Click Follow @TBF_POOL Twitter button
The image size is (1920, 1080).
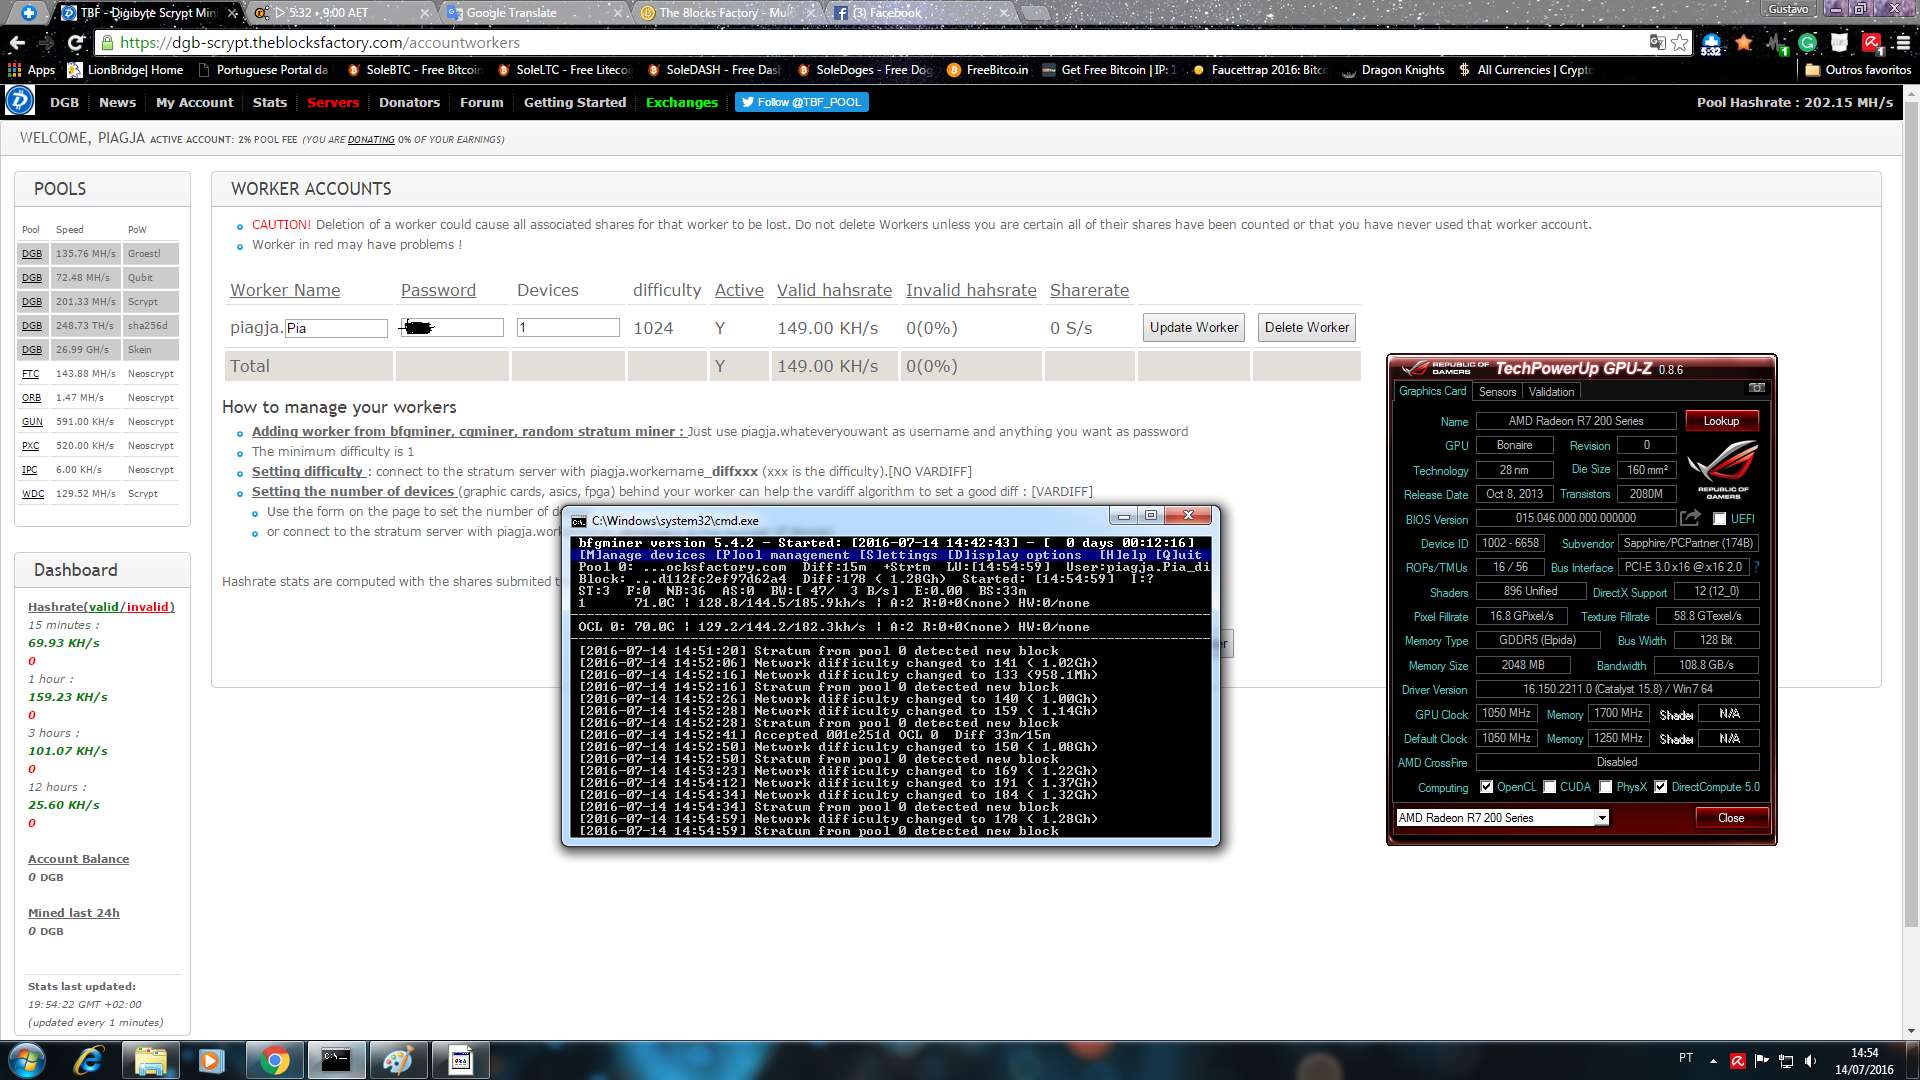(x=802, y=102)
